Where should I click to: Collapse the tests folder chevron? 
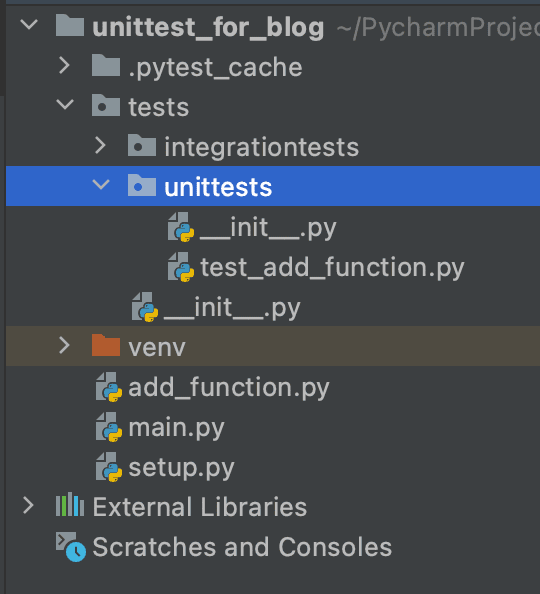point(65,105)
